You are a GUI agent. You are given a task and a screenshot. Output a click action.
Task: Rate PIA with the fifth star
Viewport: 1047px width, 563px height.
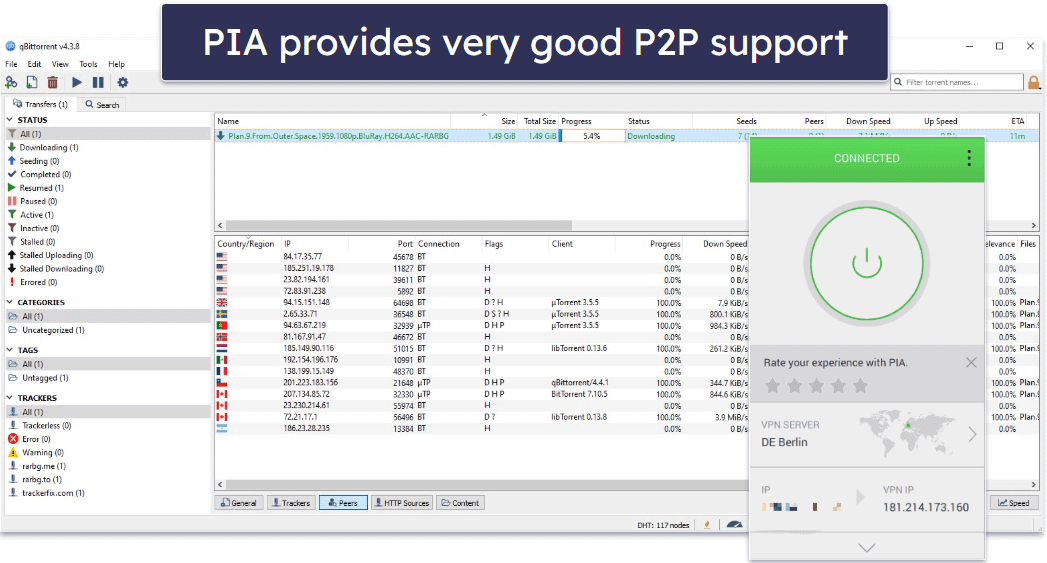click(x=861, y=385)
